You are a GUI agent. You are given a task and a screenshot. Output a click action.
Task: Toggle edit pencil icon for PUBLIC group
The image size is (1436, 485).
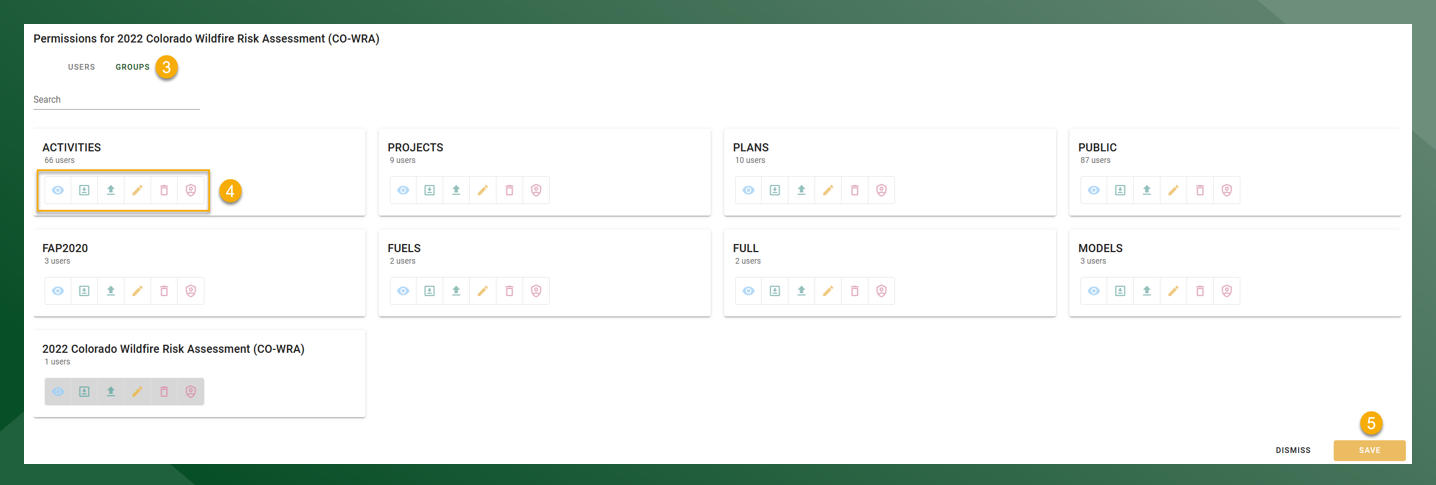(x=1173, y=190)
